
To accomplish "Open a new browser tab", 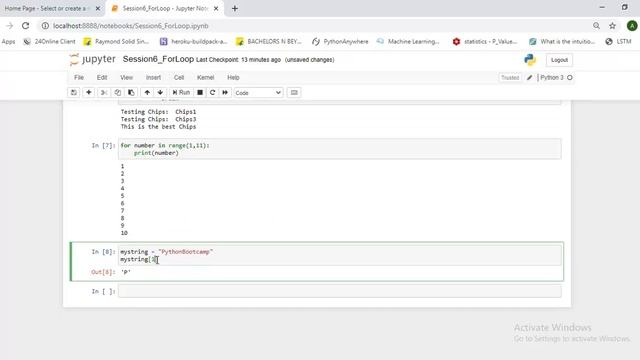I will pyautogui.click(x=235, y=8).
